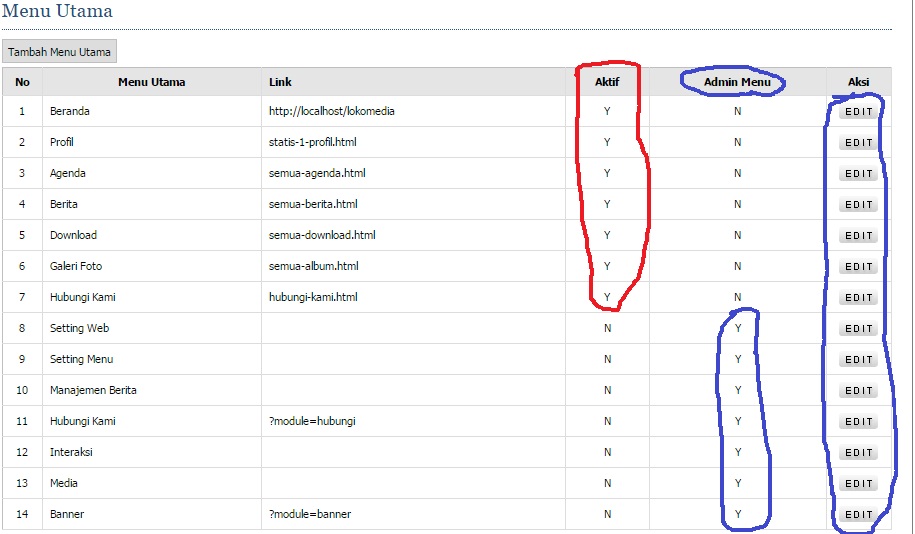The width and height of the screenshot is (915, 534).
Task: Click Admin Menu value Y for Media
Action: point(738,483)
